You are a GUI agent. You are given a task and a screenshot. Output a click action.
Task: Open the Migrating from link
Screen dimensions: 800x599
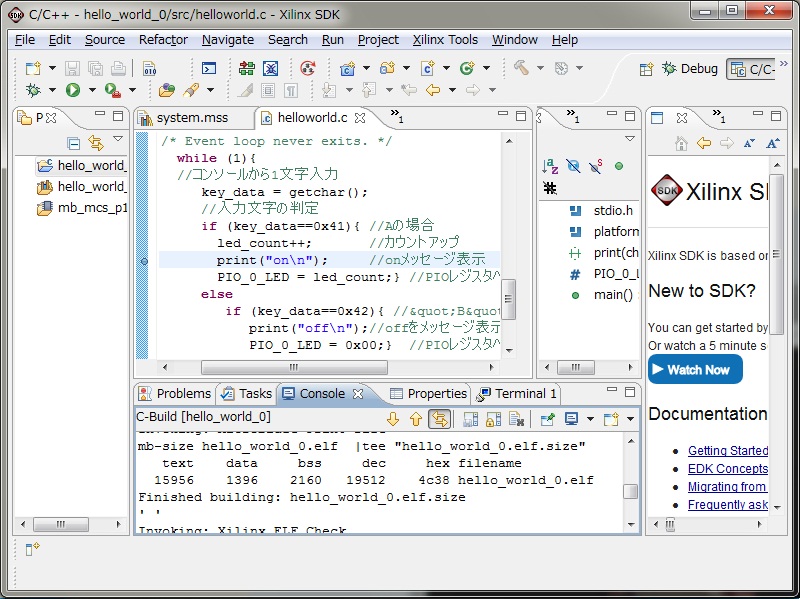pyautogui.click(x=727, y=487)
